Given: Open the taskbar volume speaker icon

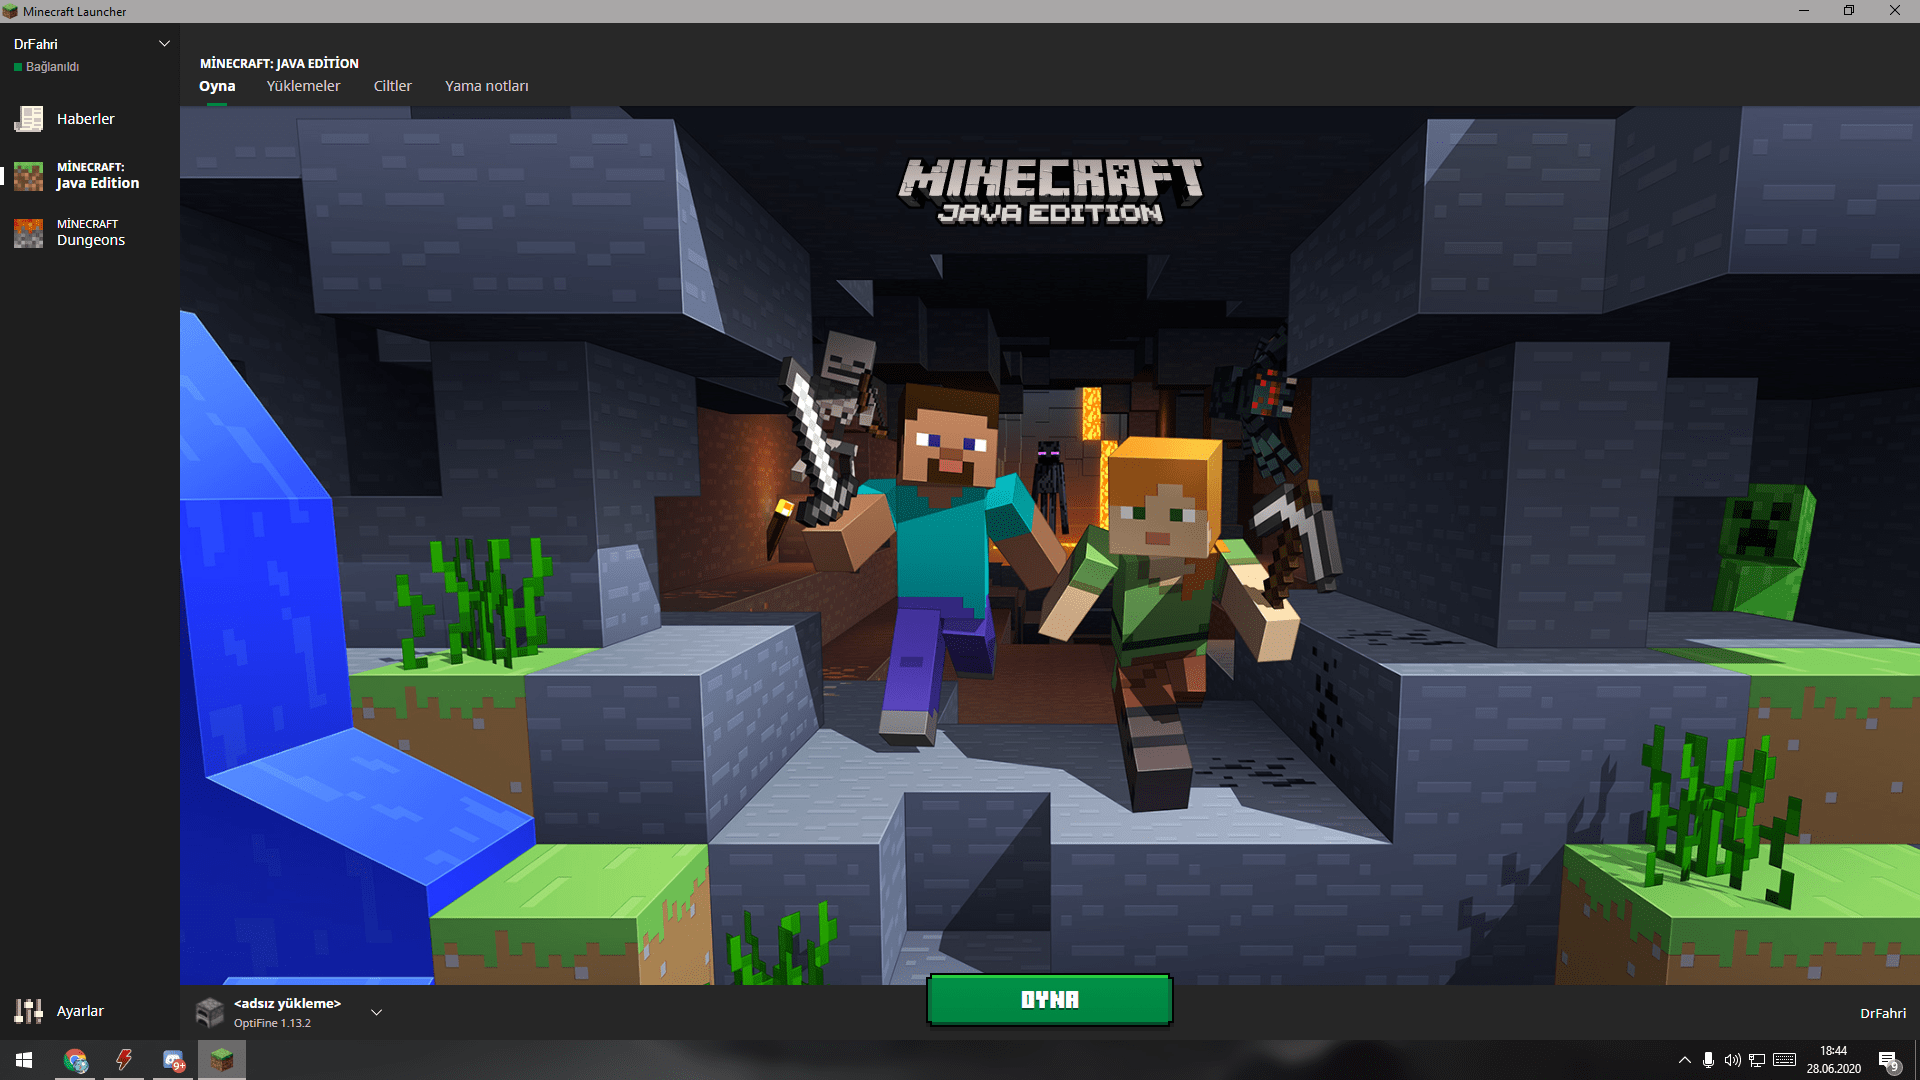Looking at the screenshot, I should coord(1732,1060).
